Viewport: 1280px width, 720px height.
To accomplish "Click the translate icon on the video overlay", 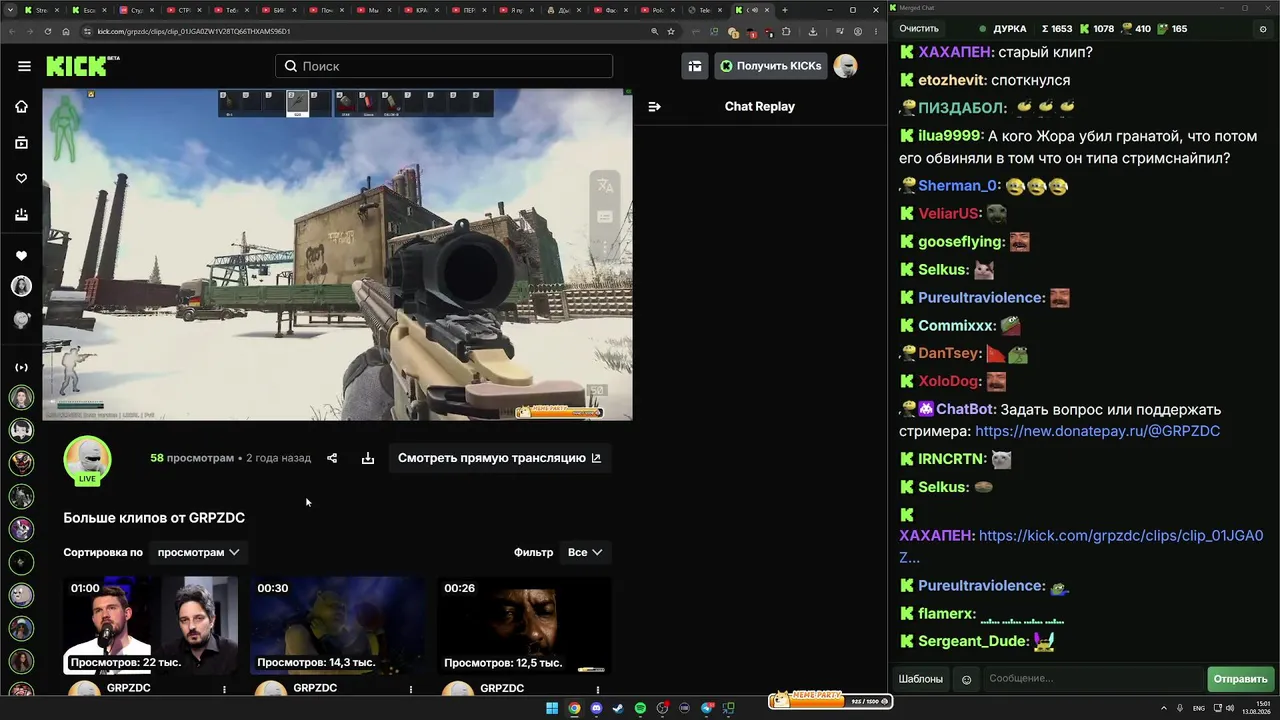I will click(604, 185).
